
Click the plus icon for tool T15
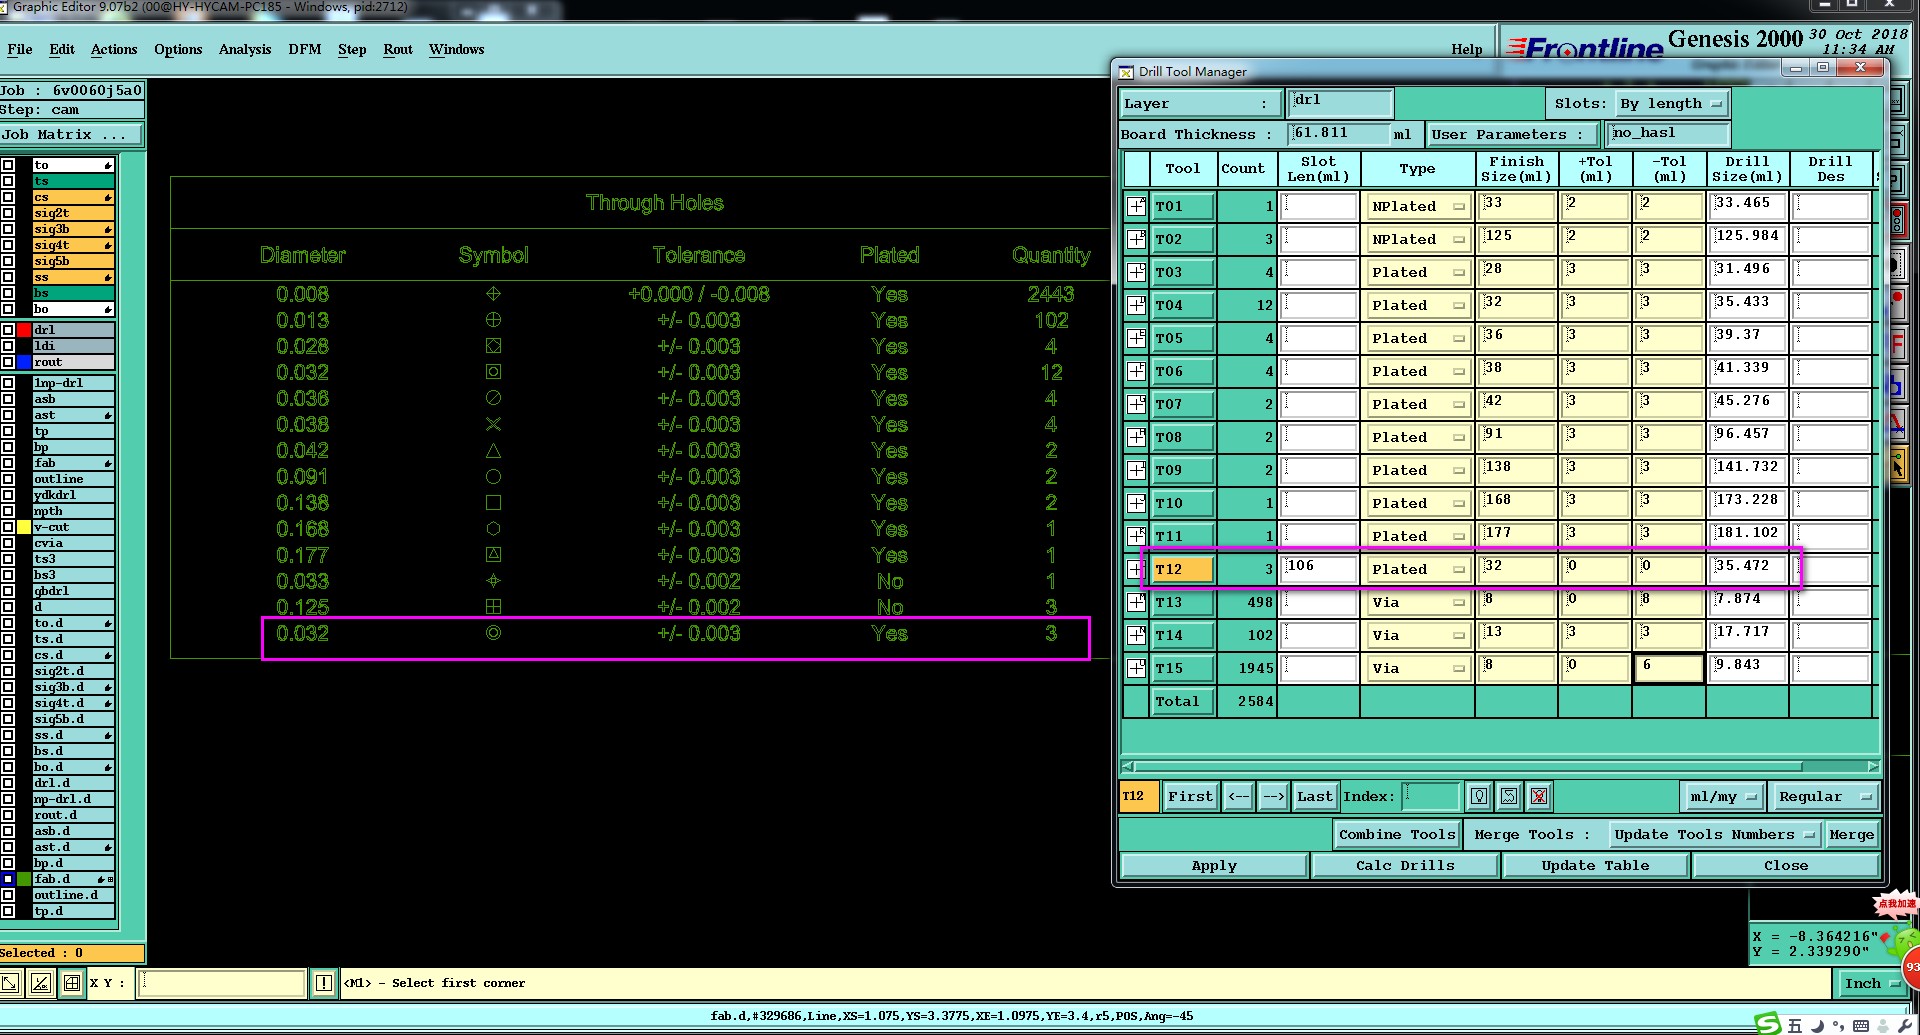(x=1136, y=668)
